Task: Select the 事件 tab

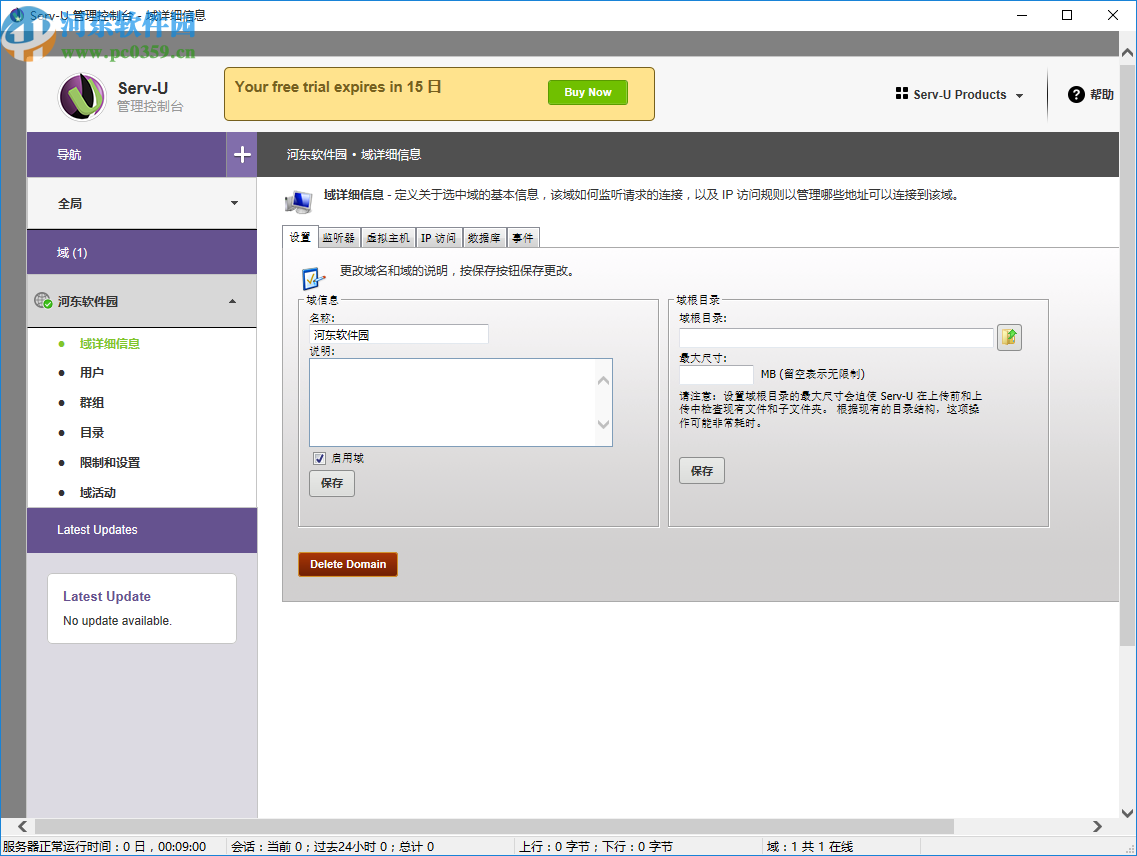Action: [x=523, y=238]
